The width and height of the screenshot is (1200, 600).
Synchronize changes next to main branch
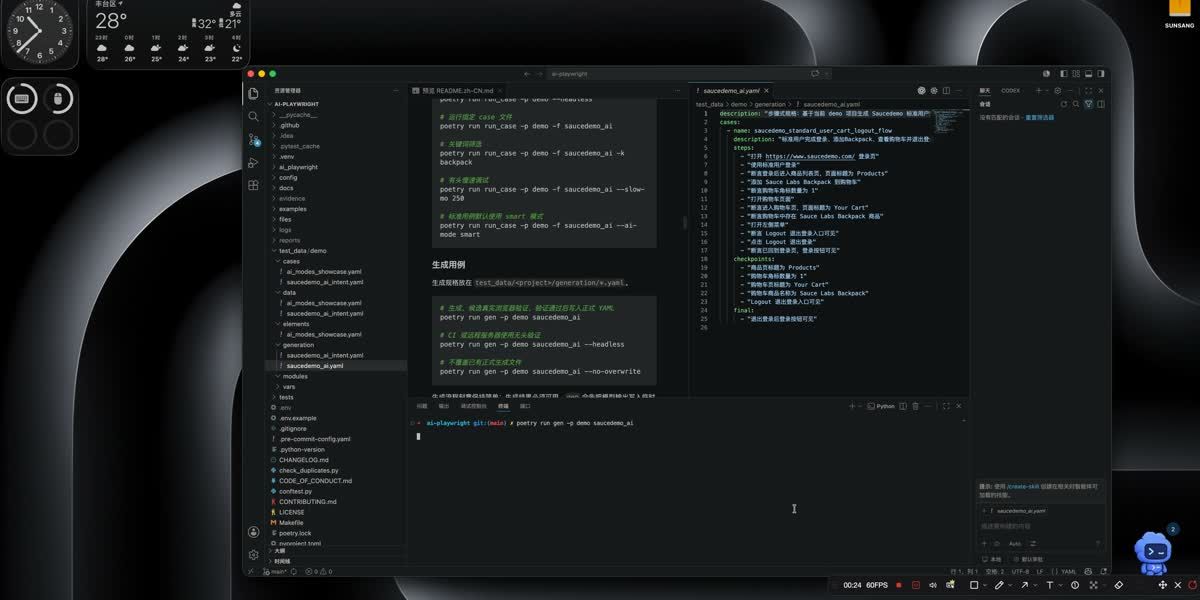(293, 571)
